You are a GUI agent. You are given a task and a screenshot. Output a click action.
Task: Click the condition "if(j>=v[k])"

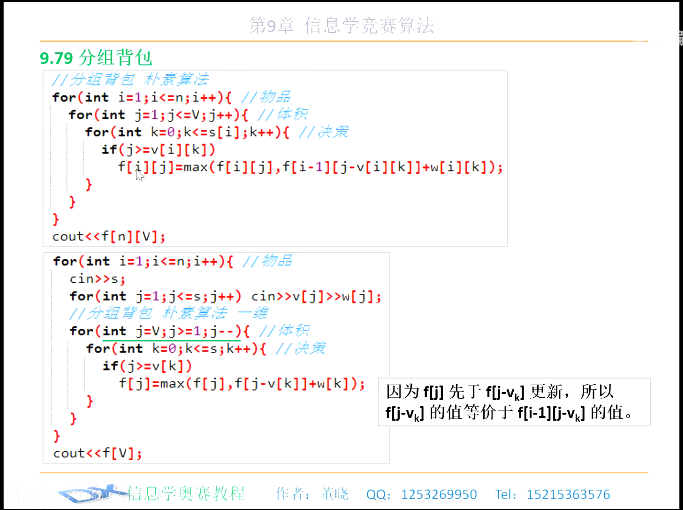click(147, 366)
